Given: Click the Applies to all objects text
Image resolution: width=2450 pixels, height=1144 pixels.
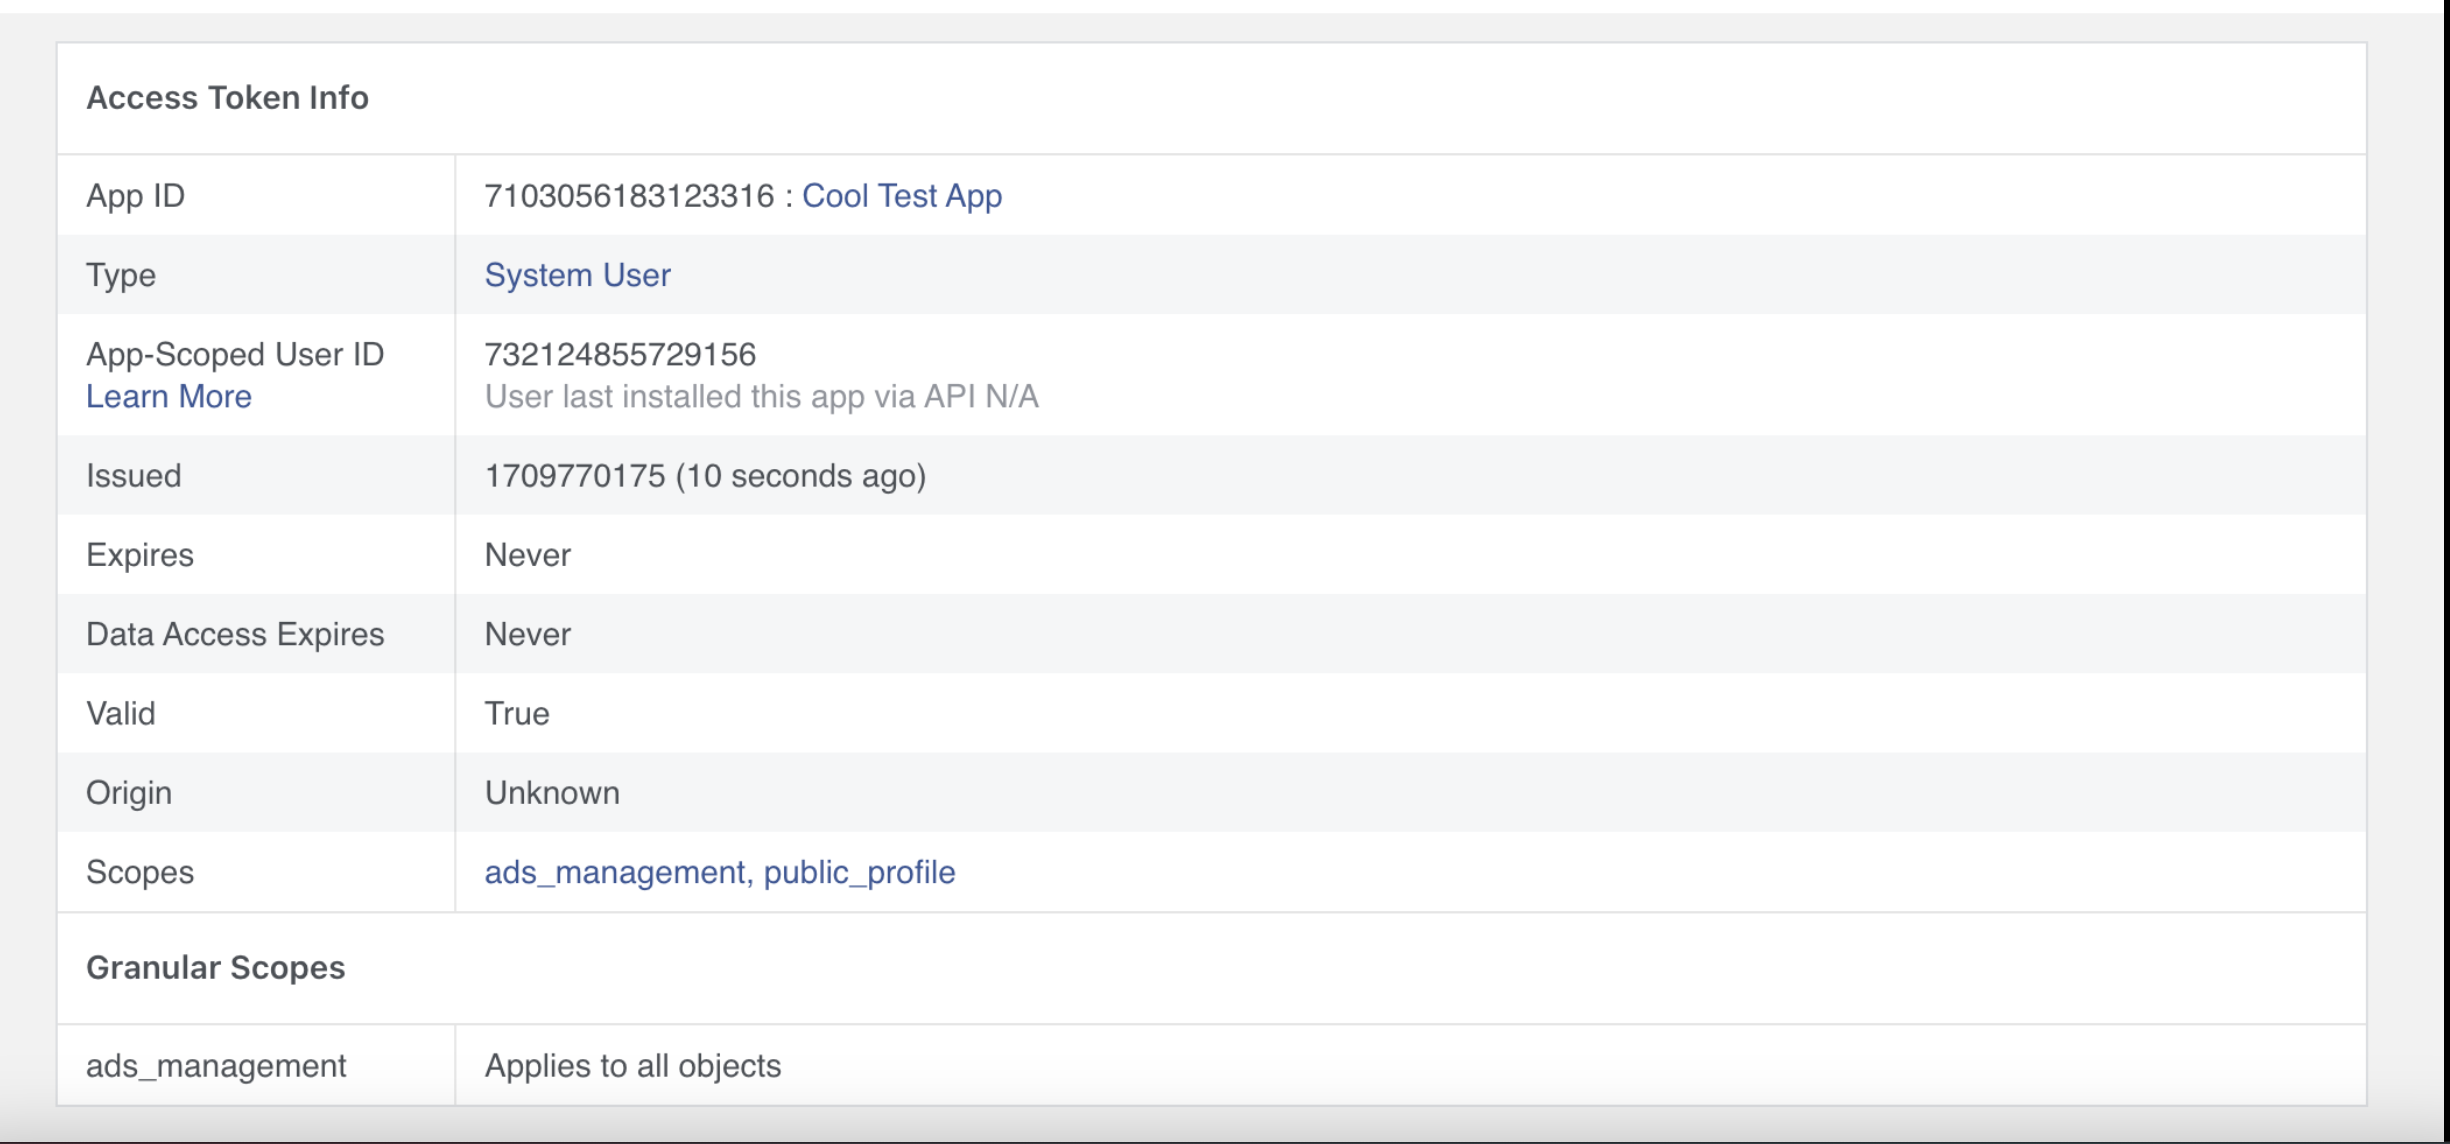Looking at the screenshot, I should (632, 1066).
